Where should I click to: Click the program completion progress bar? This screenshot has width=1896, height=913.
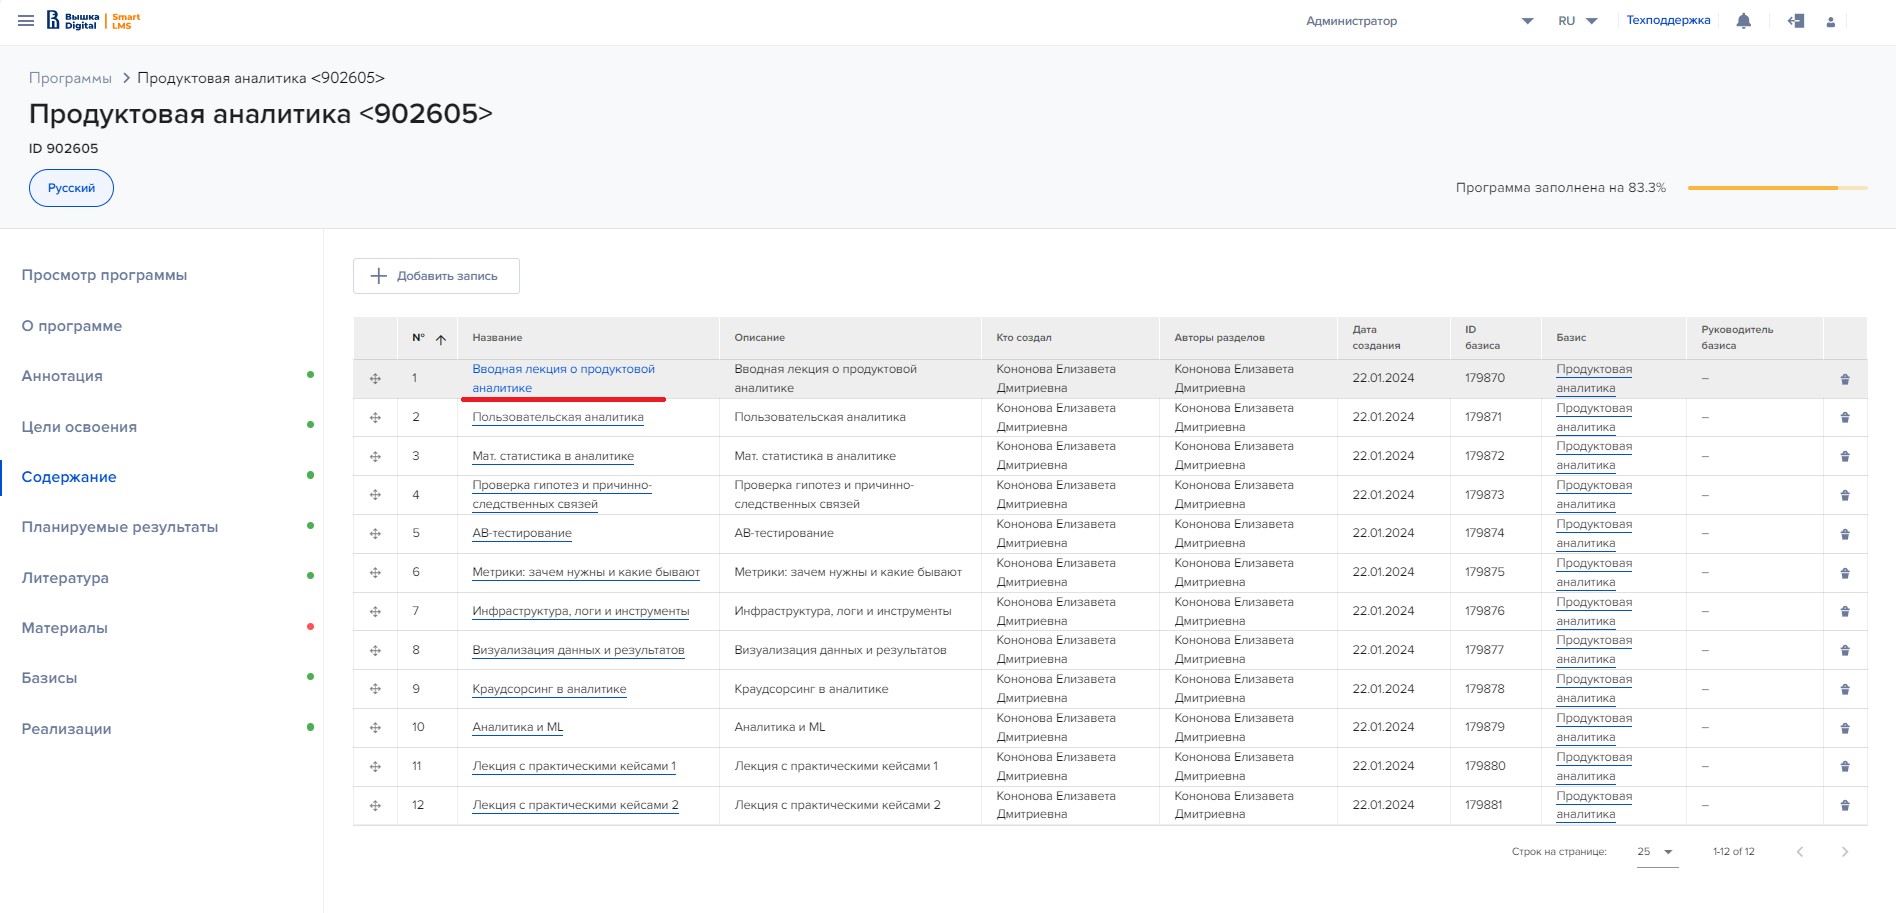point(1776,188)
